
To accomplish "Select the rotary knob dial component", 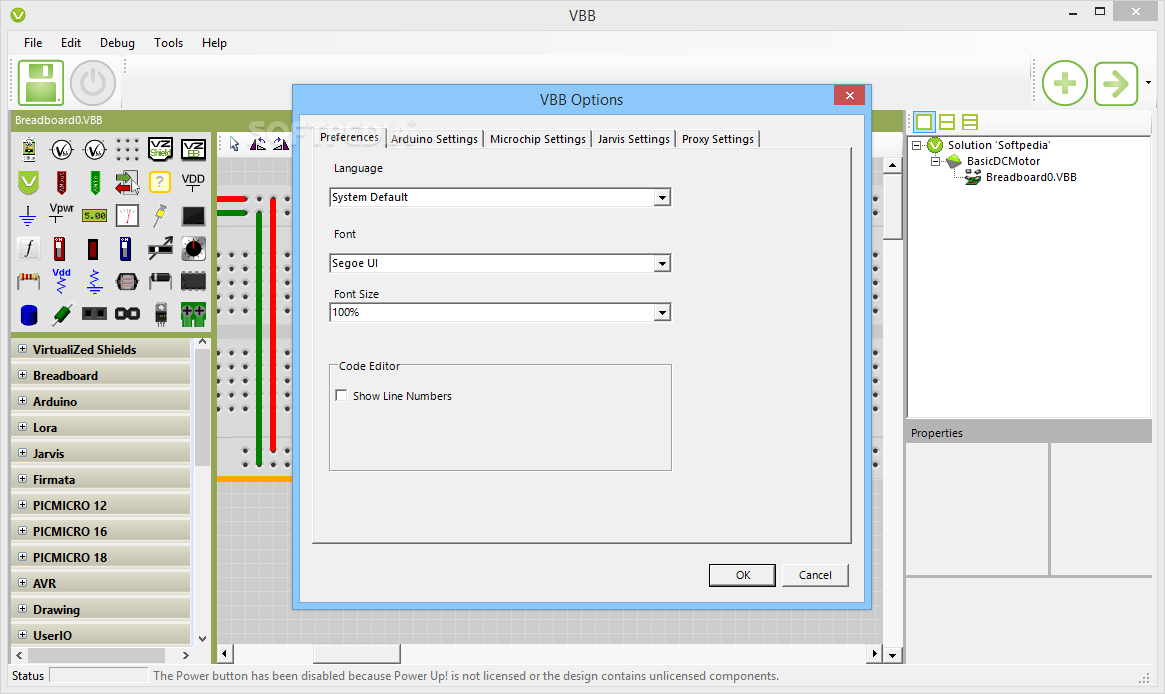I will click(193, 248).
